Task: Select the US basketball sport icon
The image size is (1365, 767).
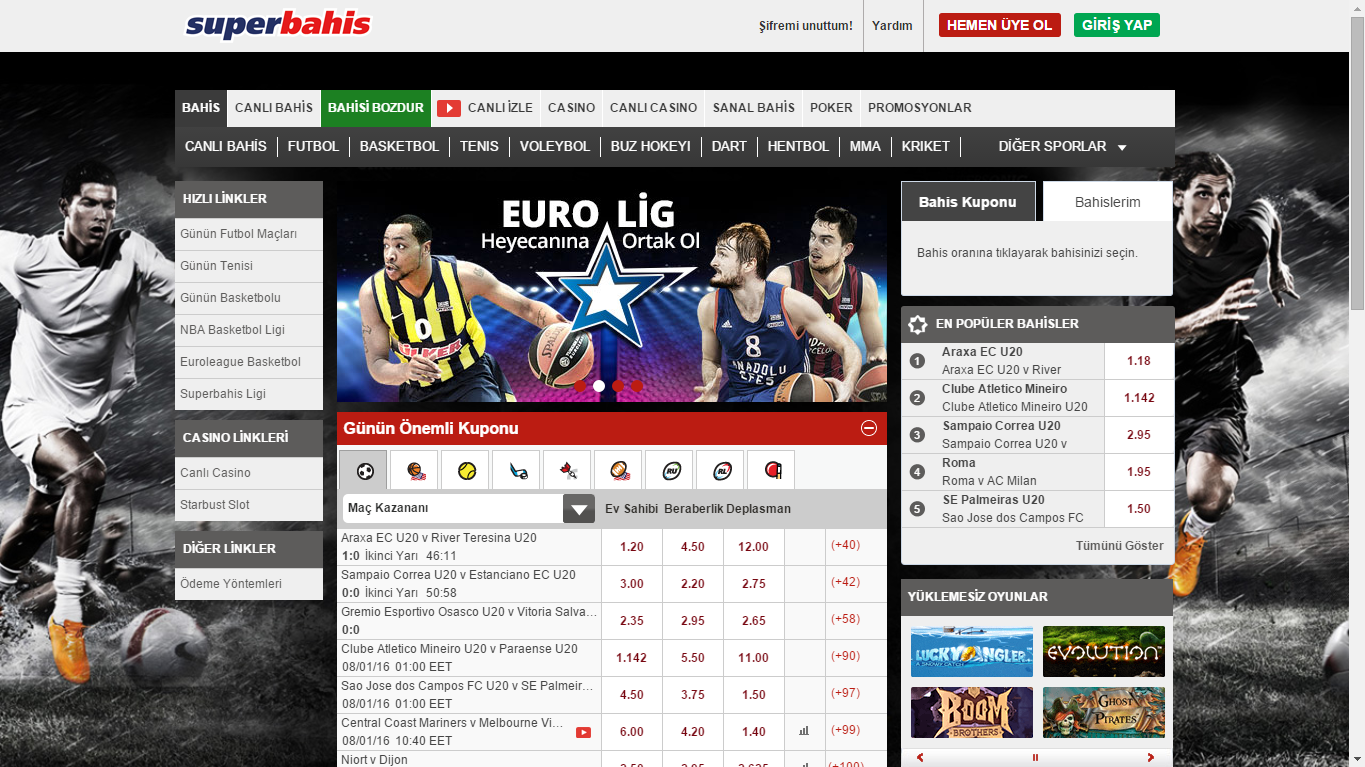Action: [x=414, y=469]
